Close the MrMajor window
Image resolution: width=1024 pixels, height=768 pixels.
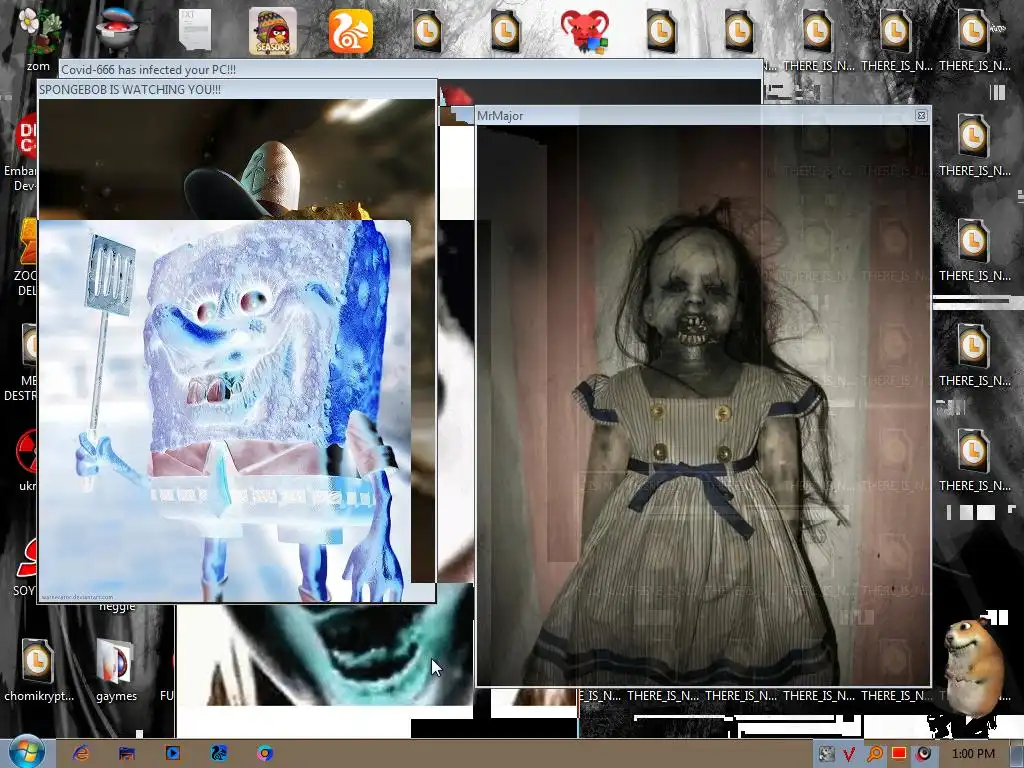[921, 116]
